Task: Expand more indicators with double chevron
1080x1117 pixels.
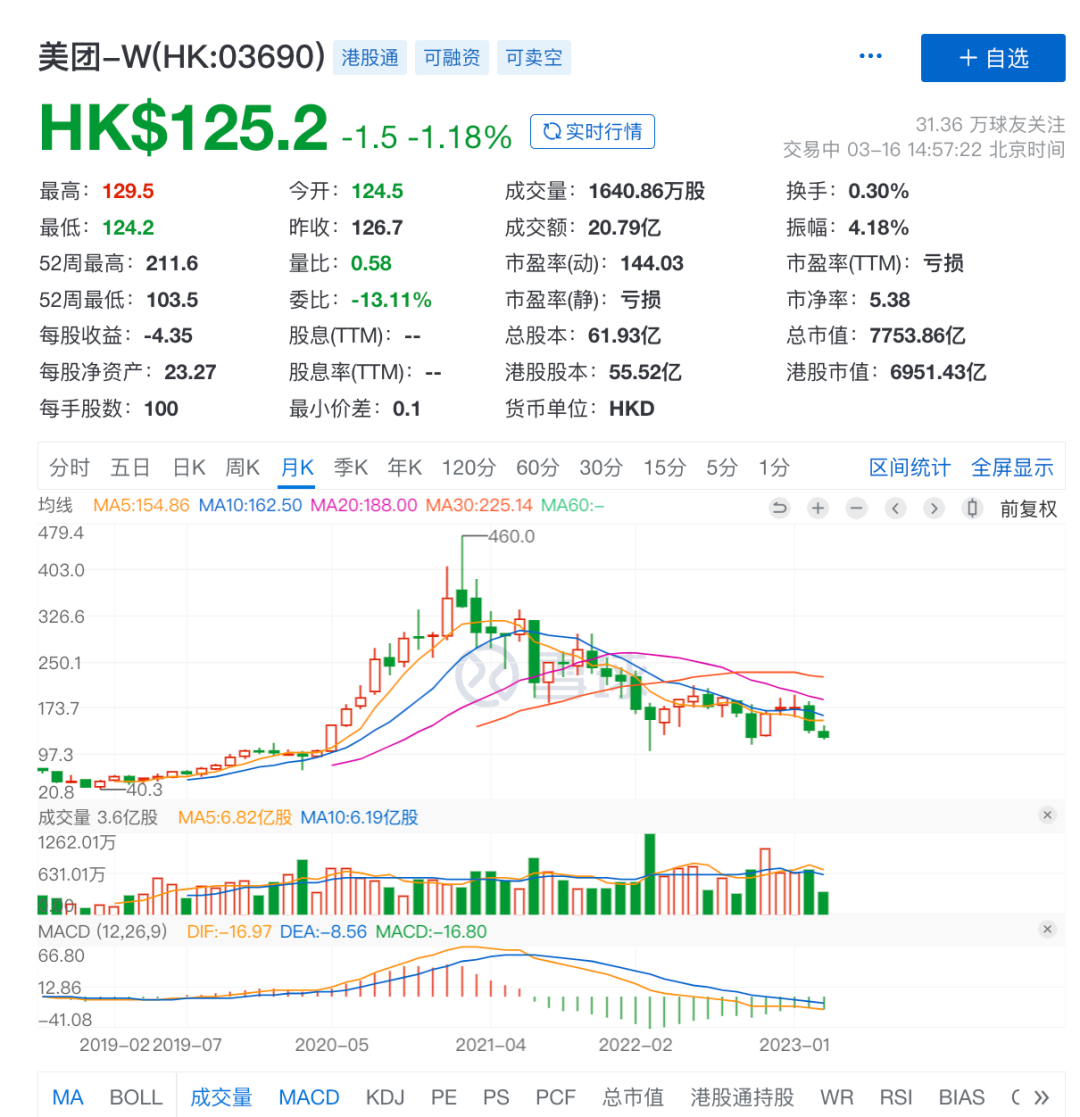Action: point(1042,1097)
